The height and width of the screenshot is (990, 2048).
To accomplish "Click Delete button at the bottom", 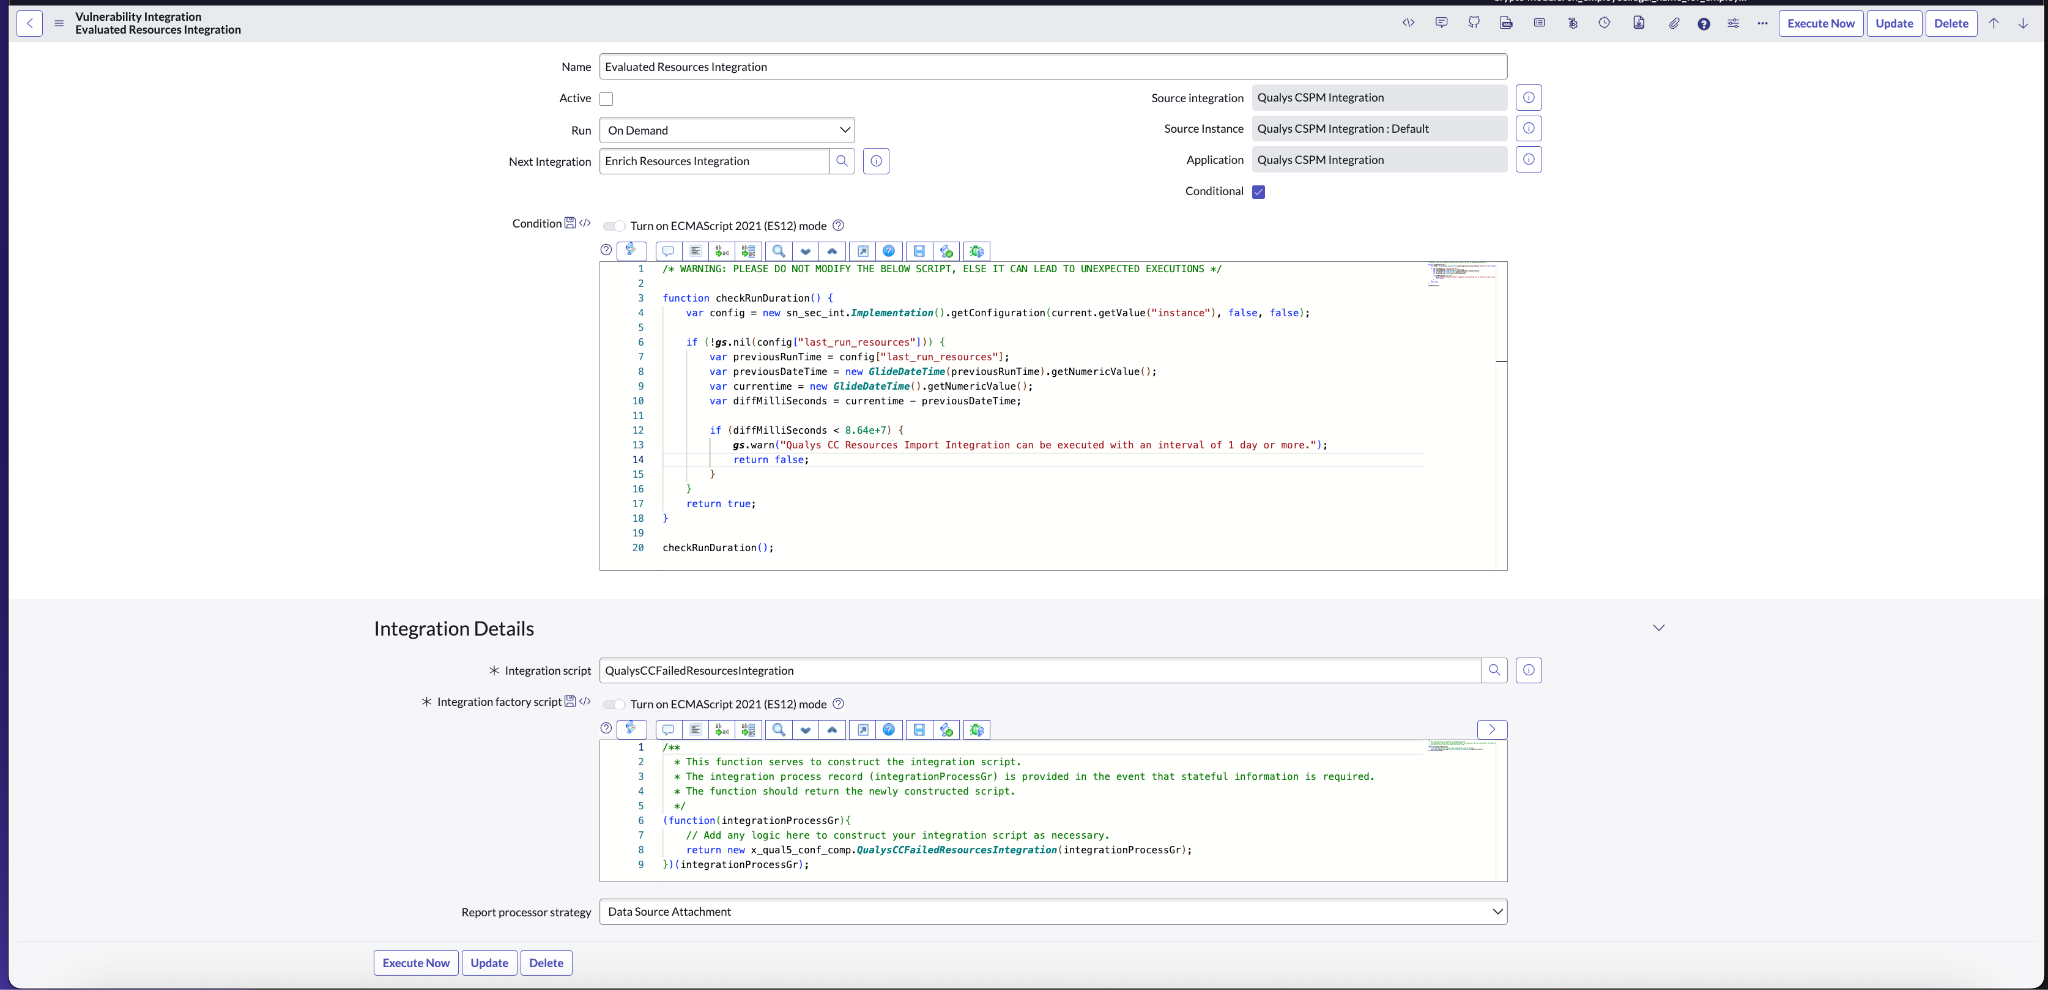I will point(546,963).
